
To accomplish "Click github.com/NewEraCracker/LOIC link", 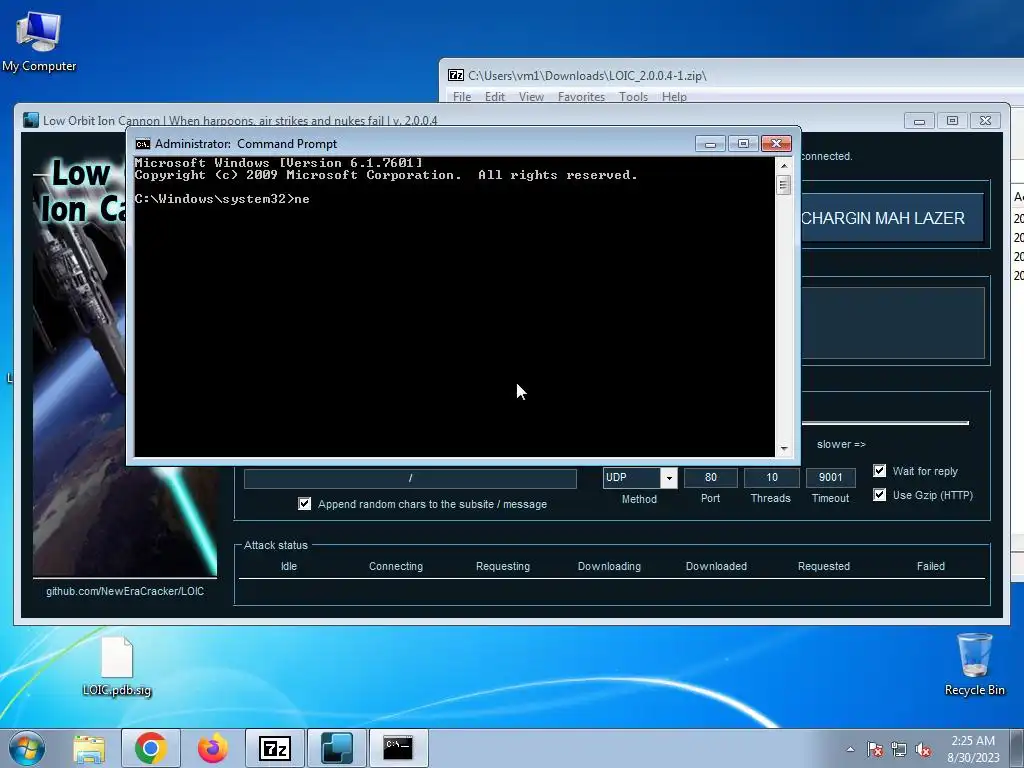I will [x=125, y=591].
